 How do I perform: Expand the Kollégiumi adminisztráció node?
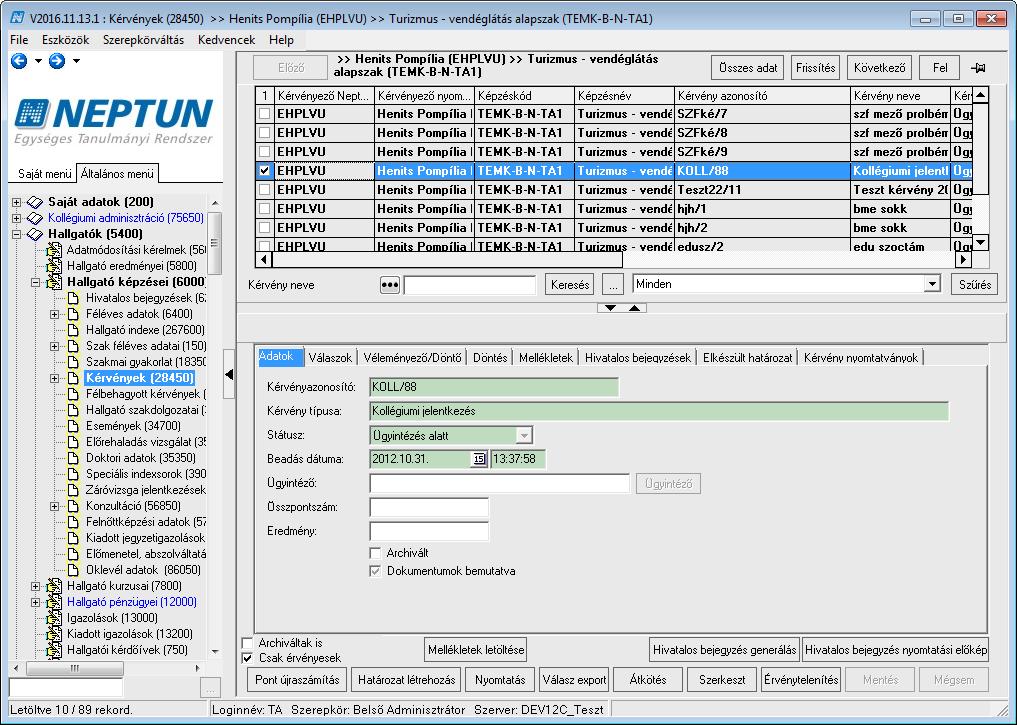point(17,218)
